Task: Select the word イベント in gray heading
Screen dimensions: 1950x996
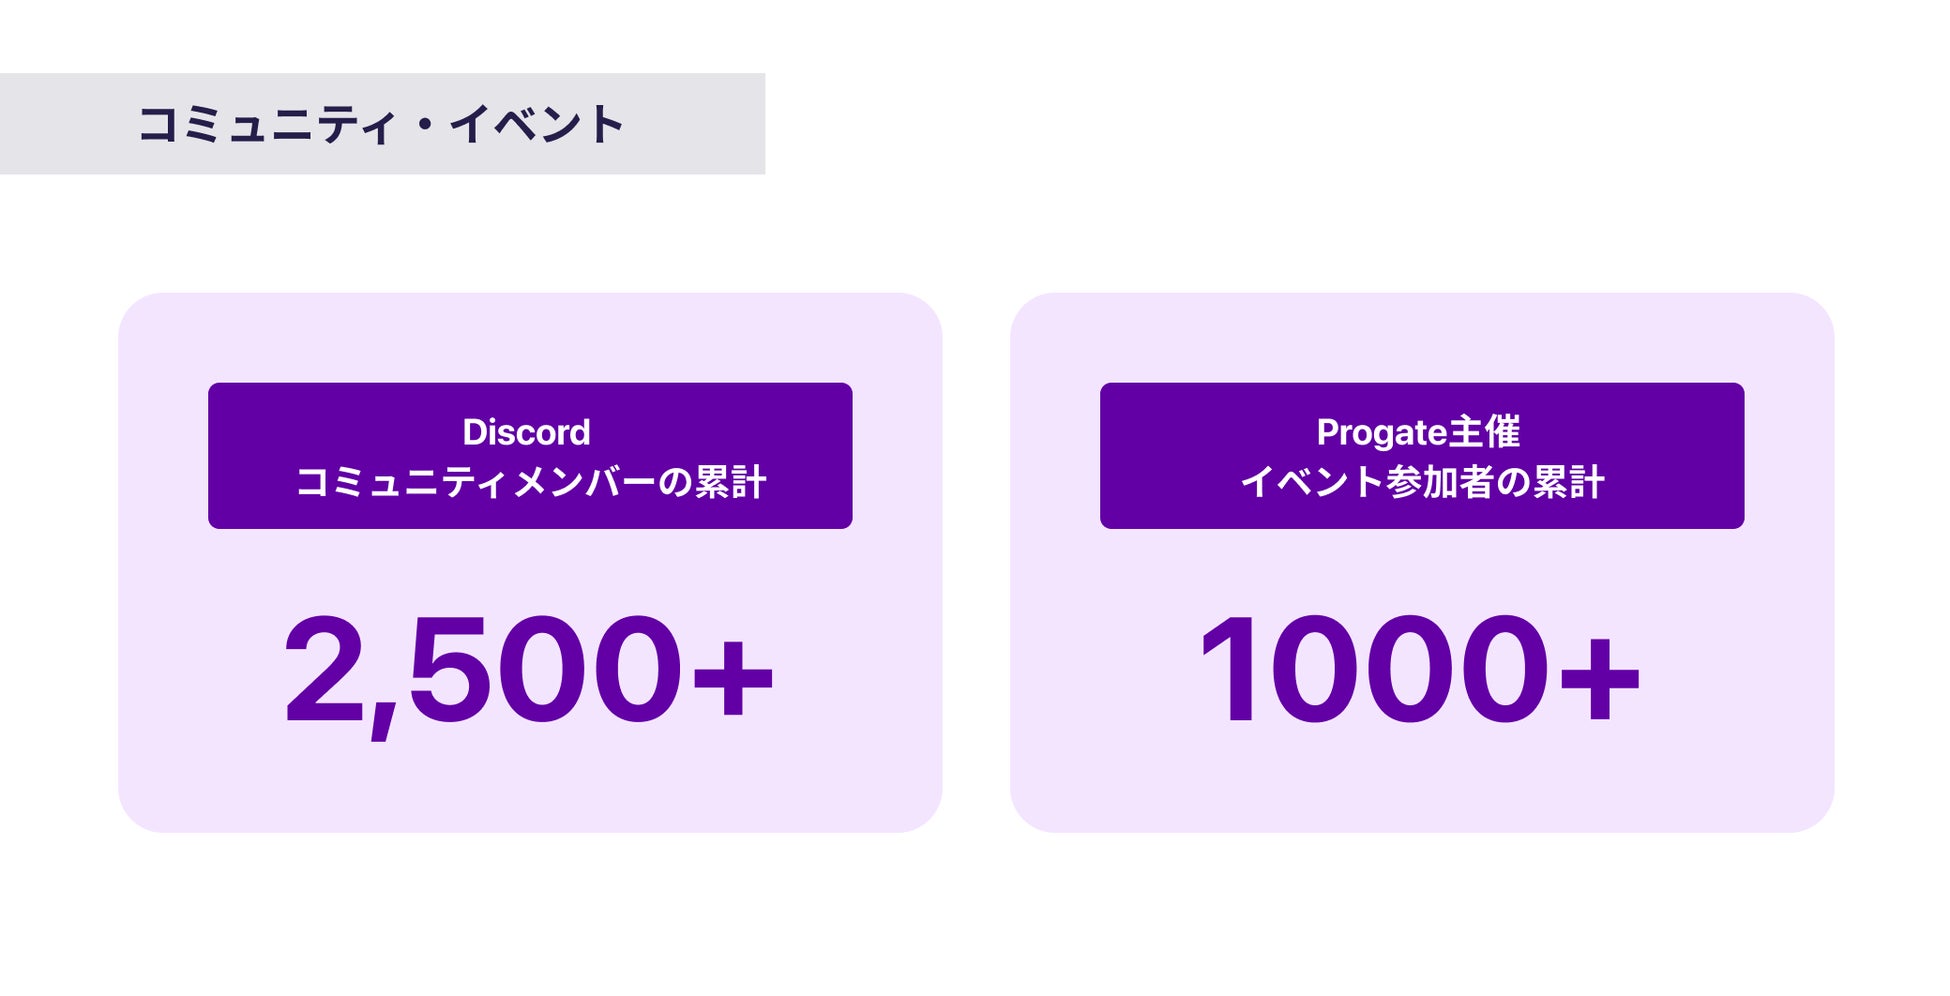Action: (537, 124)
